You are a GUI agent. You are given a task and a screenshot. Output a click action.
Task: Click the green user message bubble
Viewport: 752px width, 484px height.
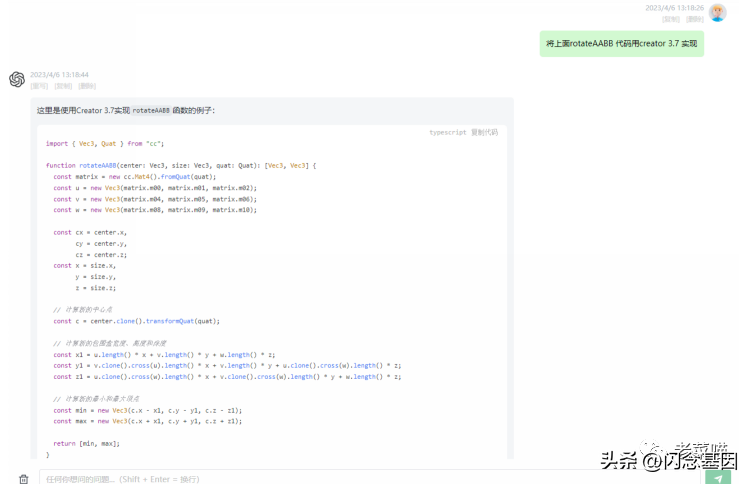pos(622,44)
